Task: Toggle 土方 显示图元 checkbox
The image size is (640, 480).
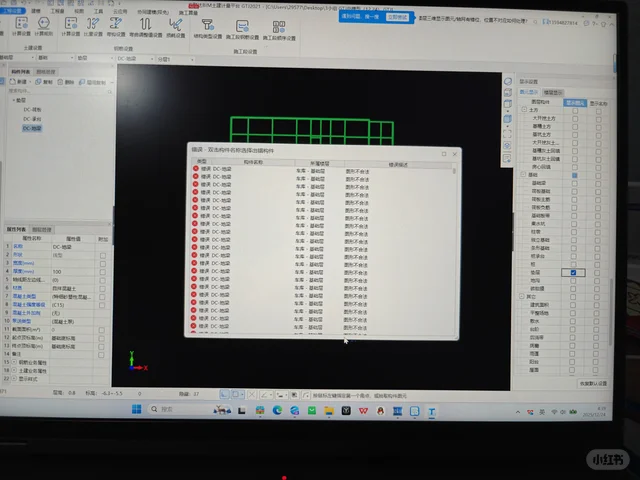Action: (x=575, y=111)
